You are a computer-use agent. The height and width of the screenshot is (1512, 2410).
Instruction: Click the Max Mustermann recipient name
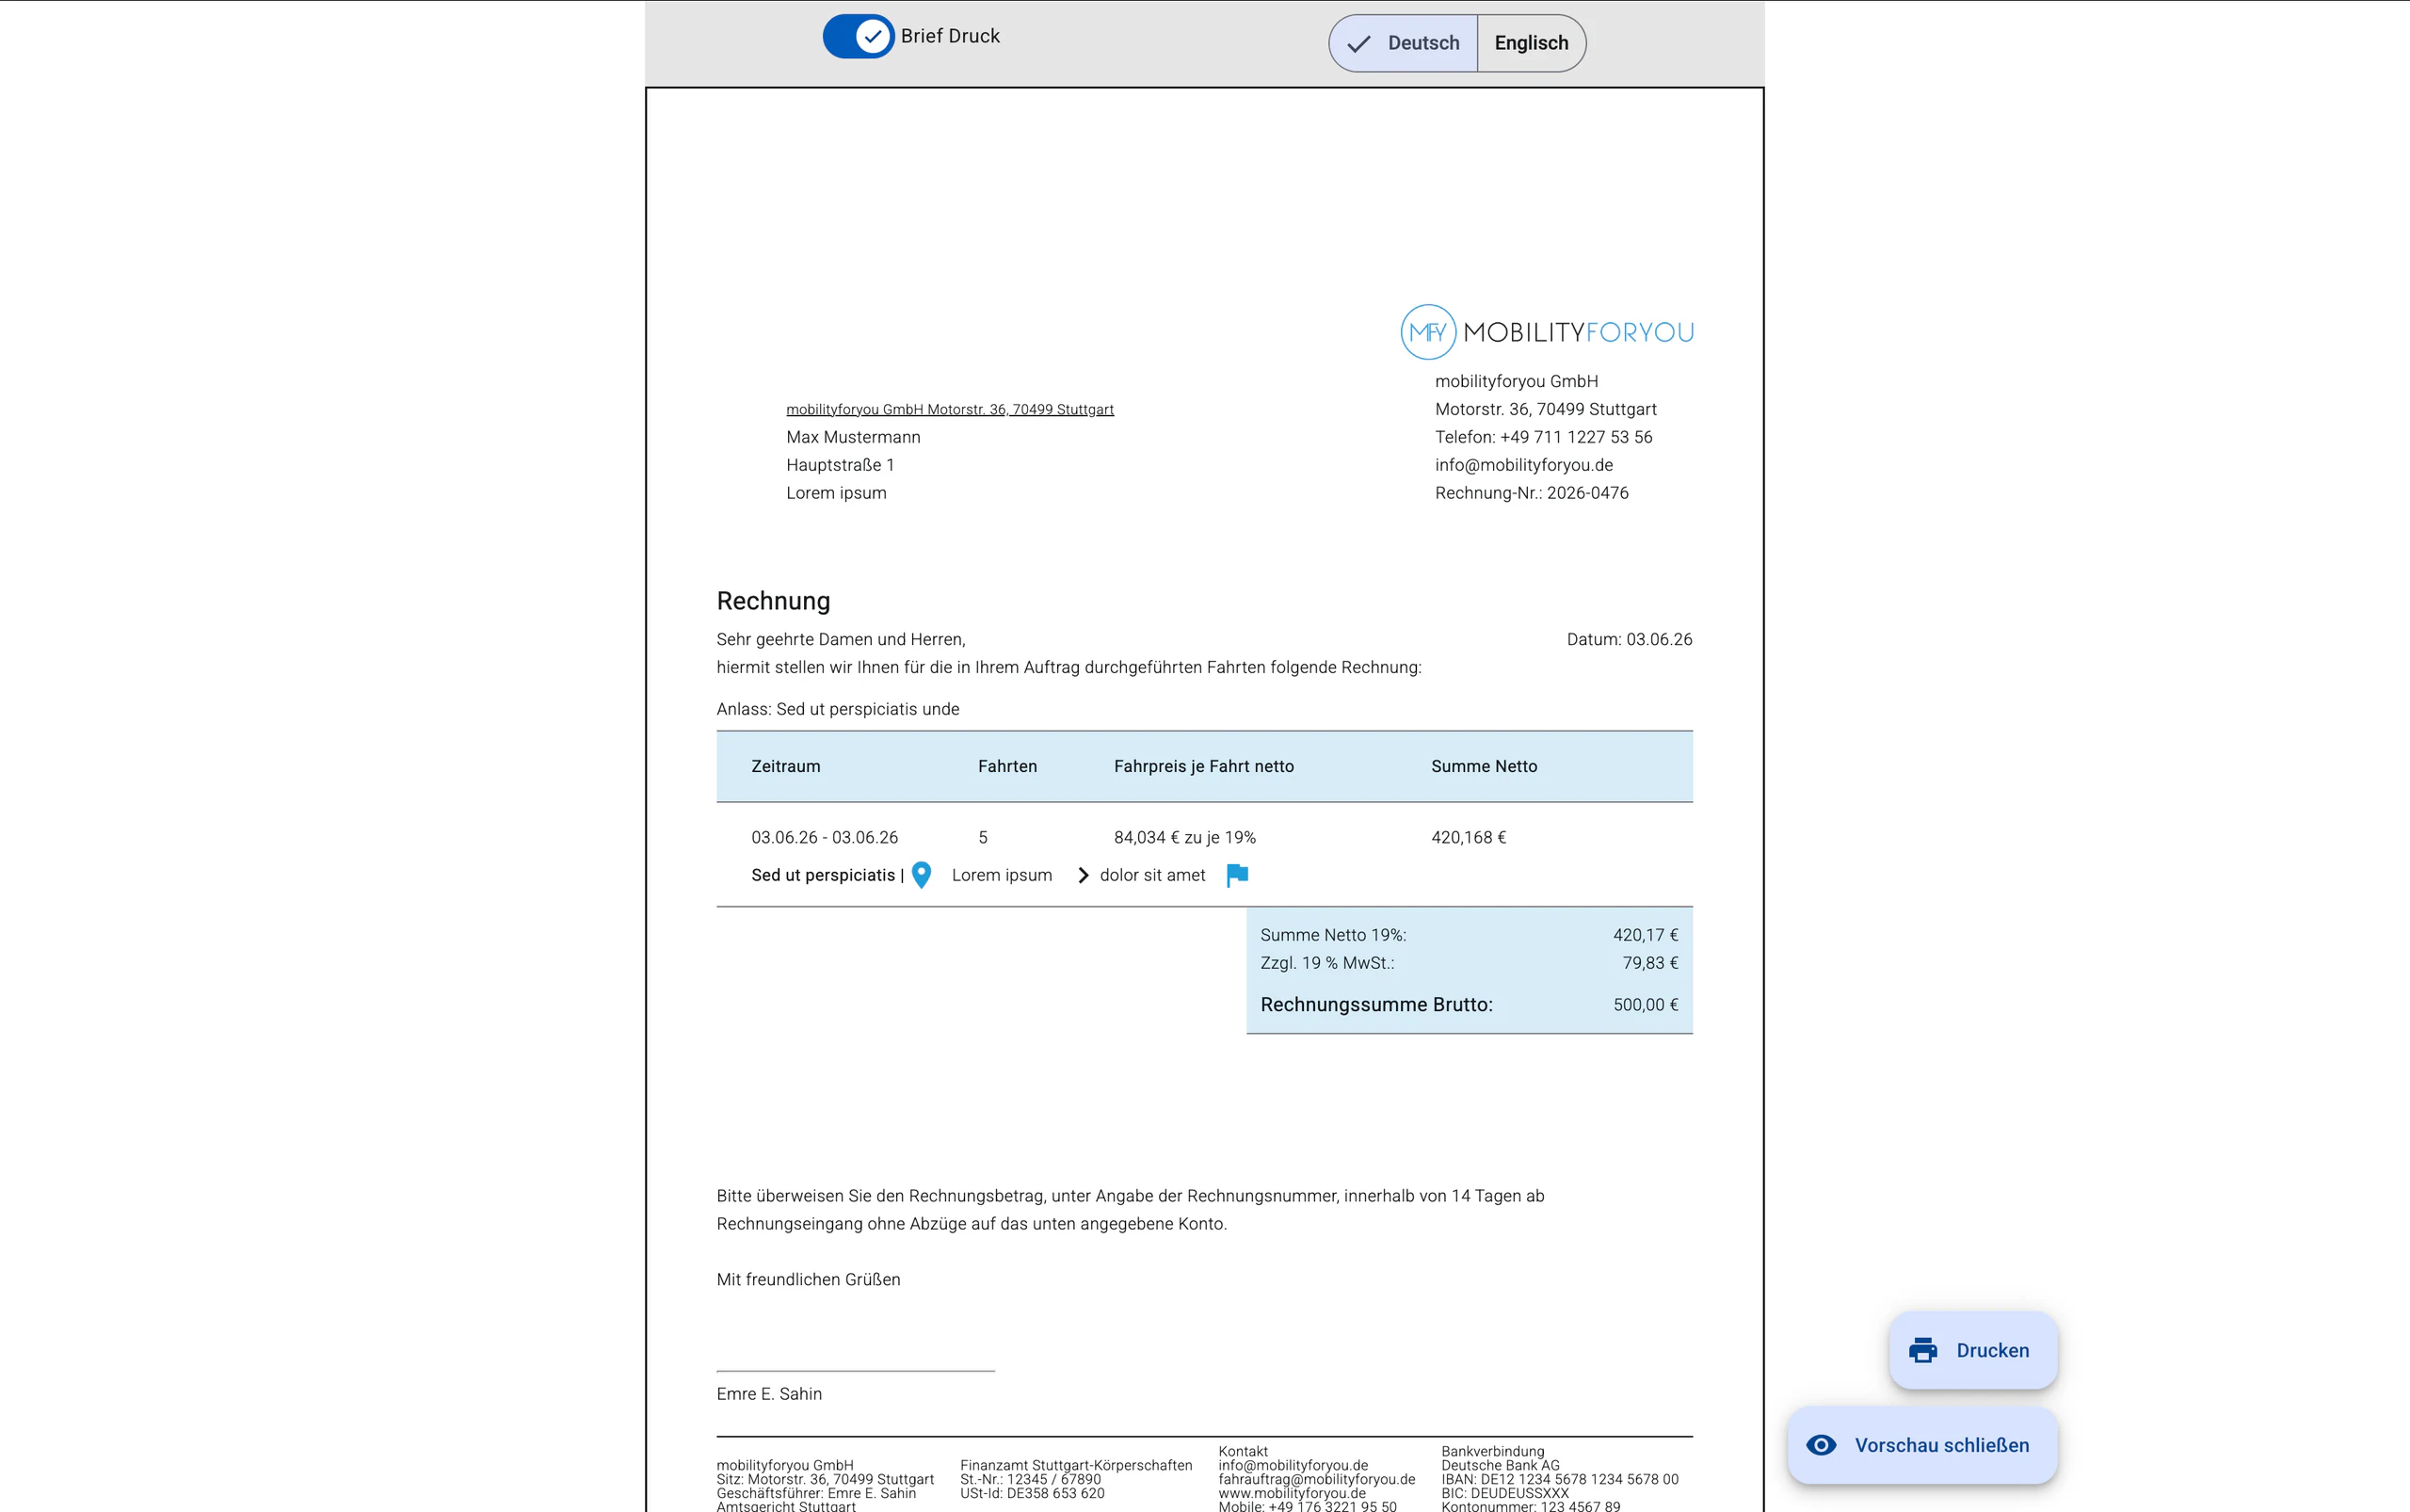coord(853,437)
